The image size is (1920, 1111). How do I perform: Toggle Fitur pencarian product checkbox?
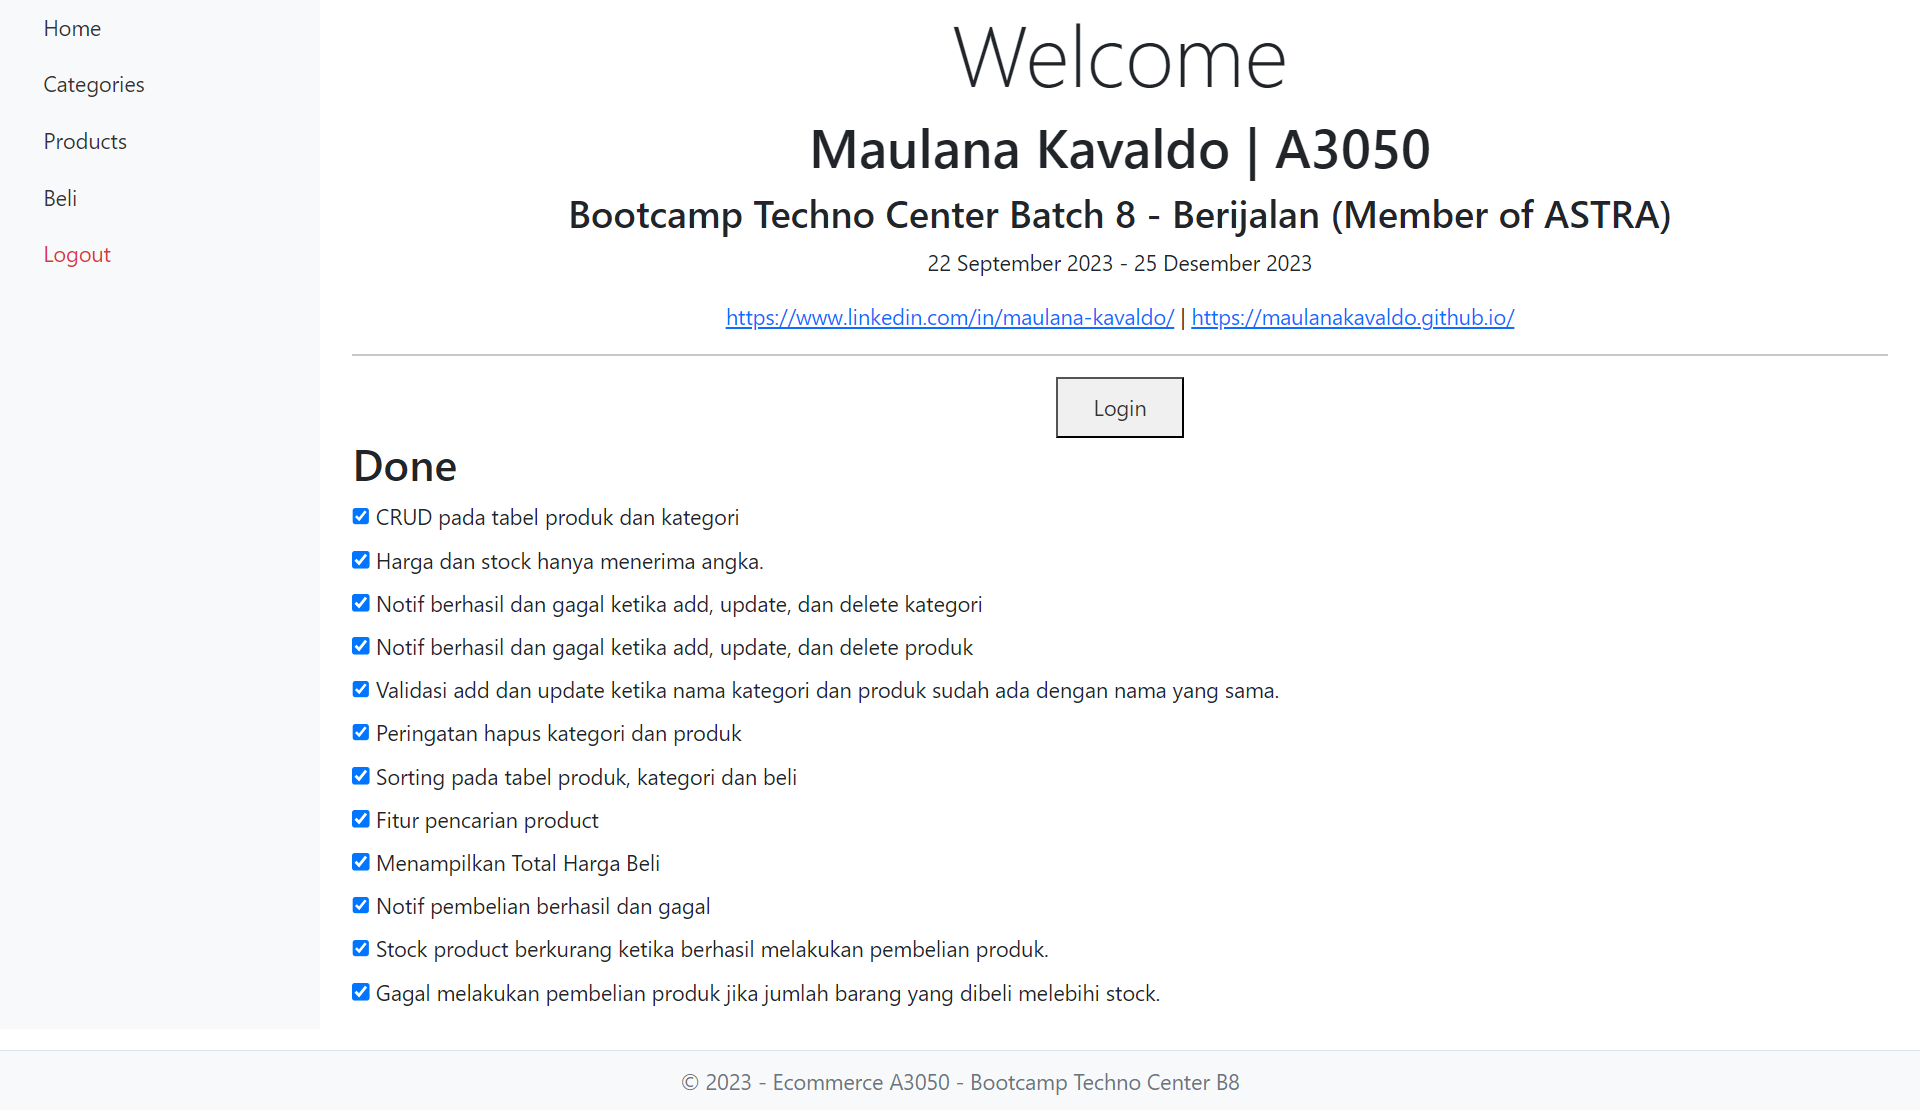(x=361, y=820)
